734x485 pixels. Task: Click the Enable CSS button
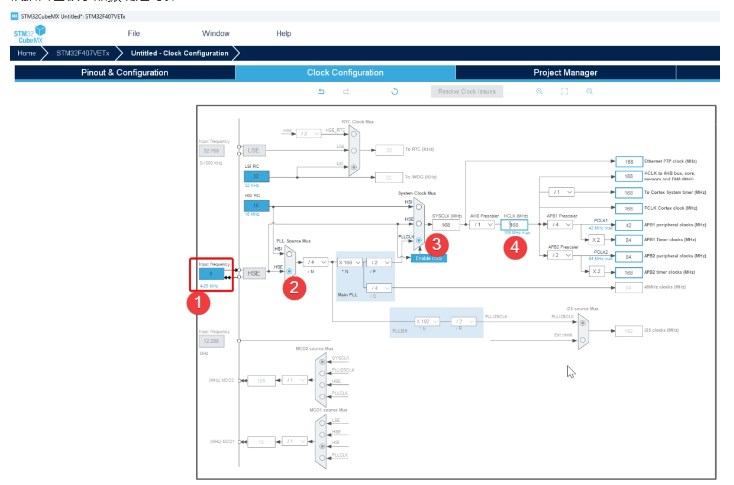(429, 258)
